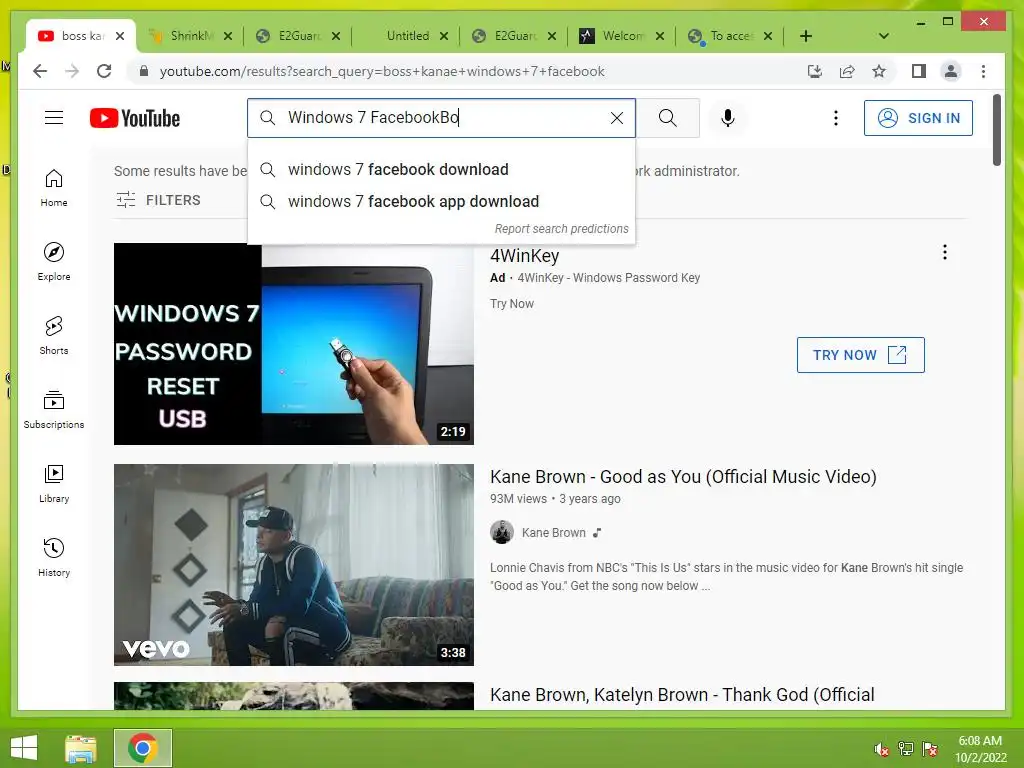
Task: Open Subscriptions in the sidebar
Action: pyautogui.click(x=54, y=409)
